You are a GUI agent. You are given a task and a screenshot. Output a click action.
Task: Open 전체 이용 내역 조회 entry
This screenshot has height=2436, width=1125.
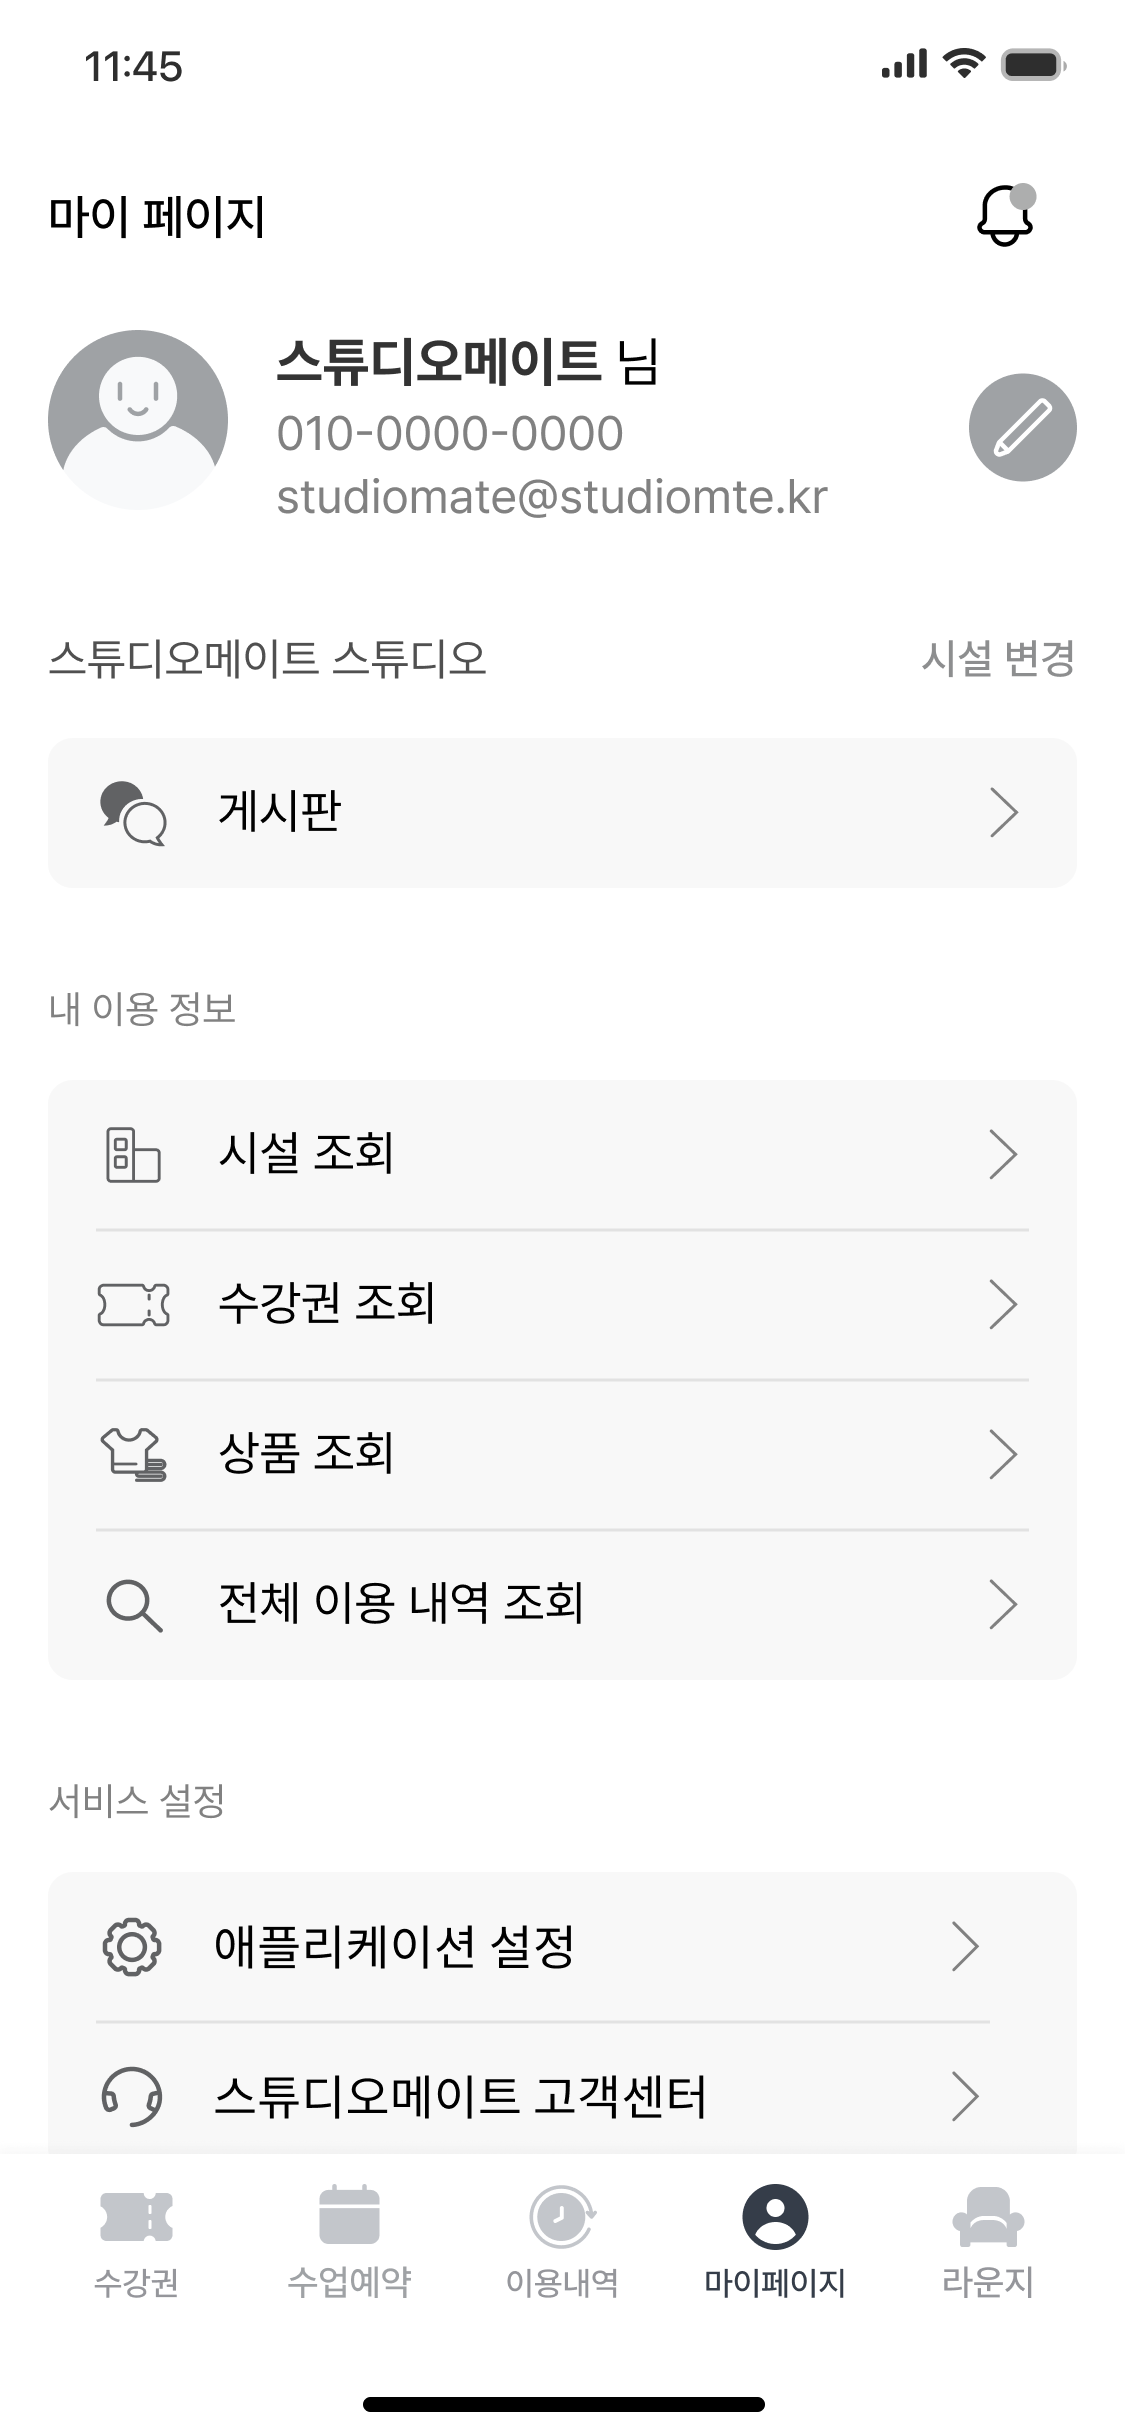[x=401, y=1605]
